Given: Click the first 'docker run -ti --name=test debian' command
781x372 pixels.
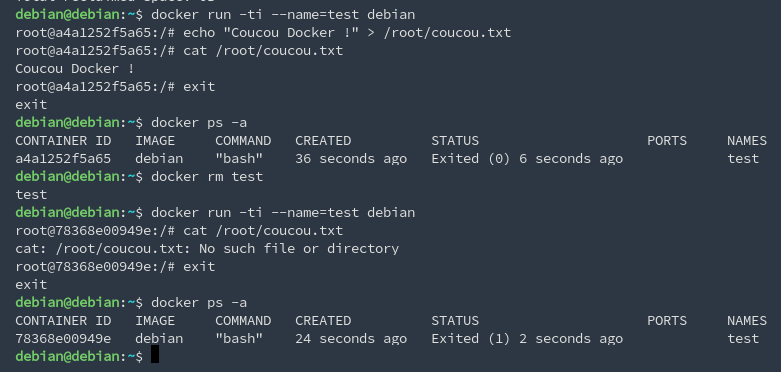Looking at the screenshot, I should coord(283,15).
